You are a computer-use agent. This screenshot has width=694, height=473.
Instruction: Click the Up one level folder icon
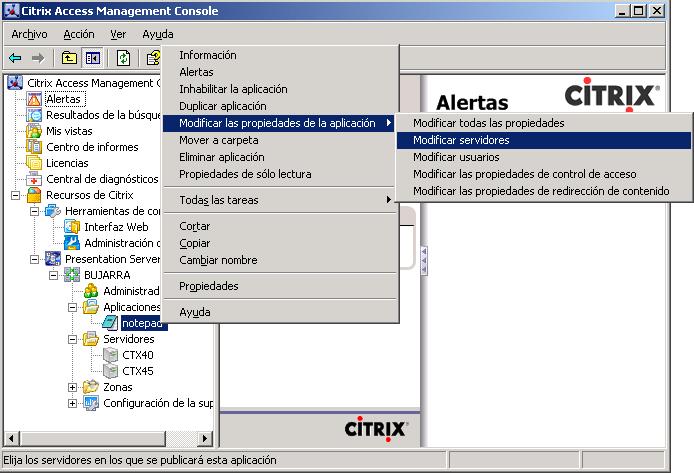coord(69,58)
